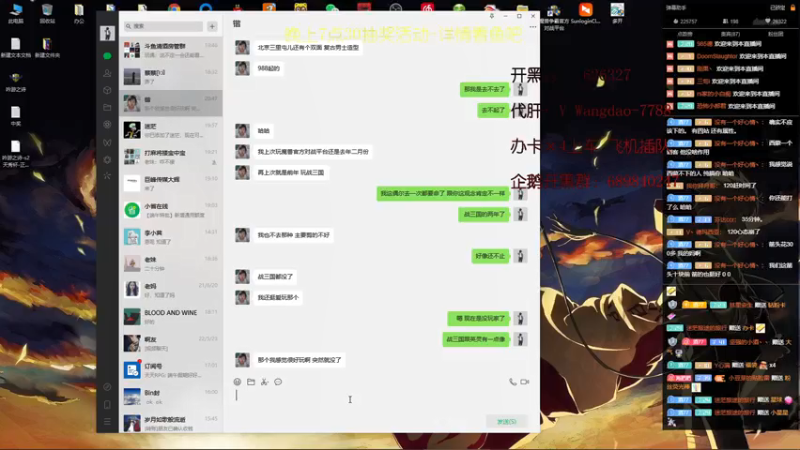Open chat with Bin射
The height and width of the screenshot is (450, 800).
(x=170, y=396)
